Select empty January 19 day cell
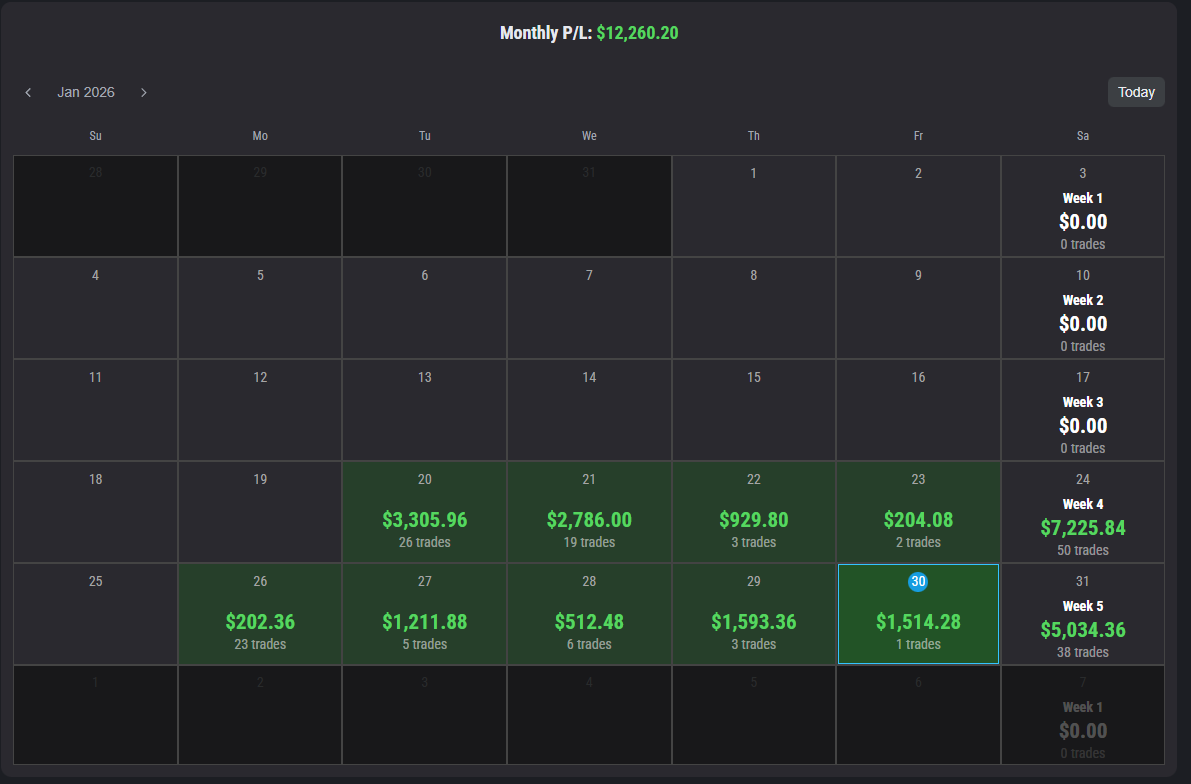 coord(260,512)
